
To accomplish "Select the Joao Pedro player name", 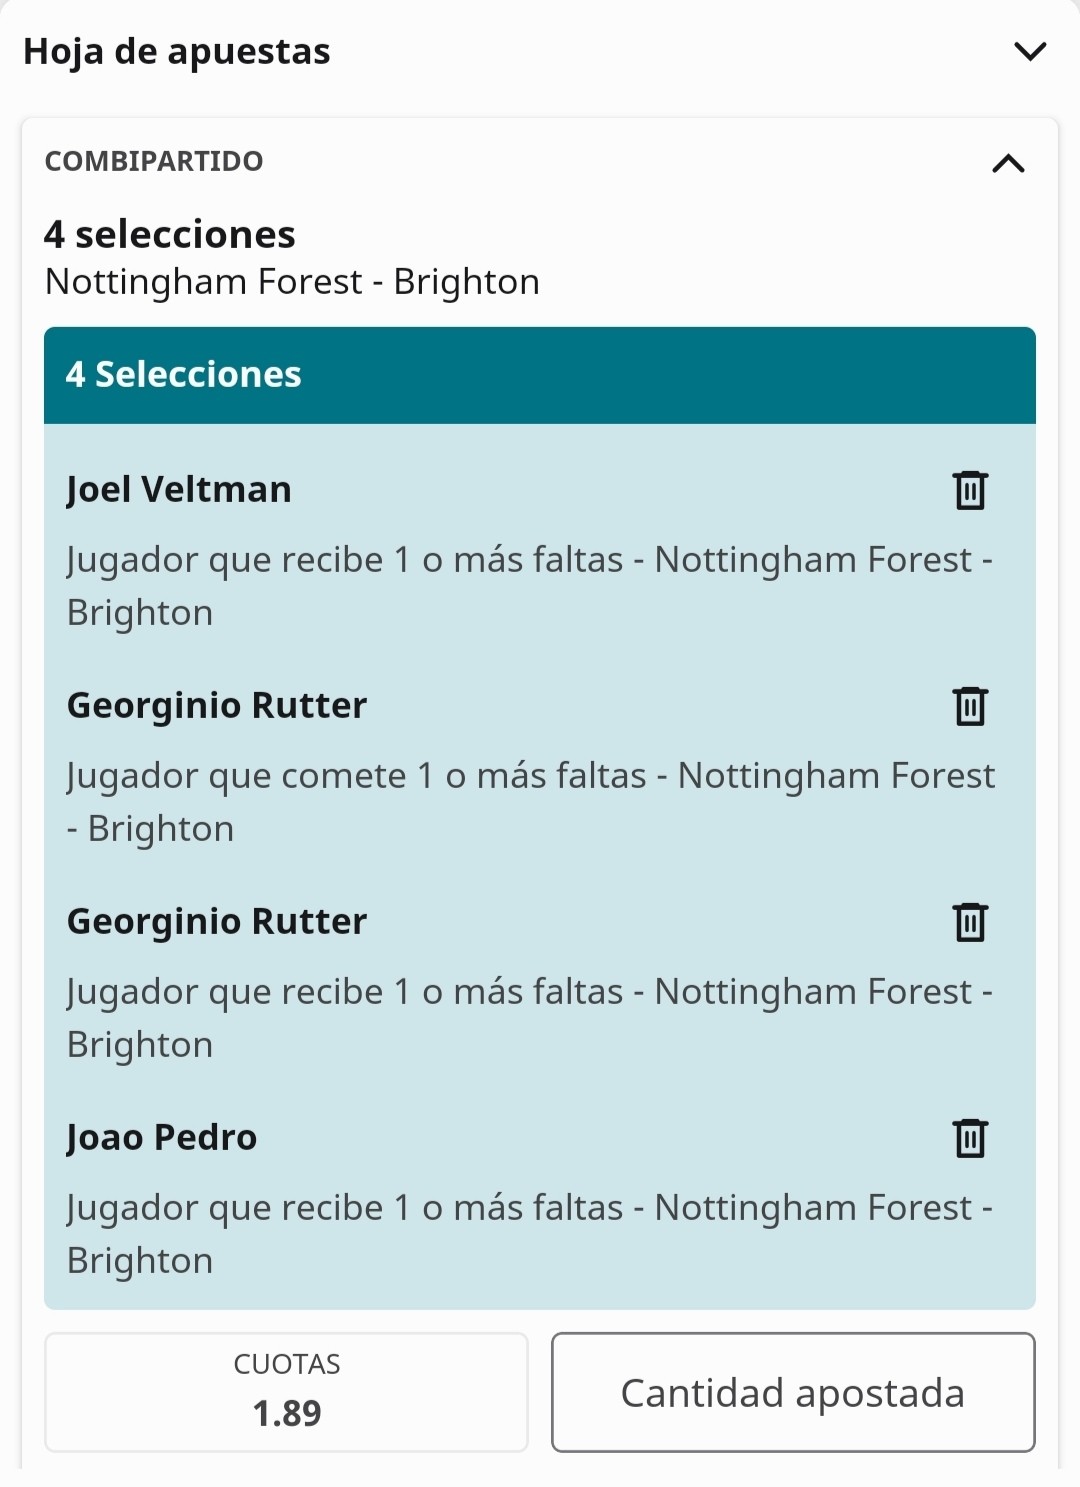I will click(162, 1138).
